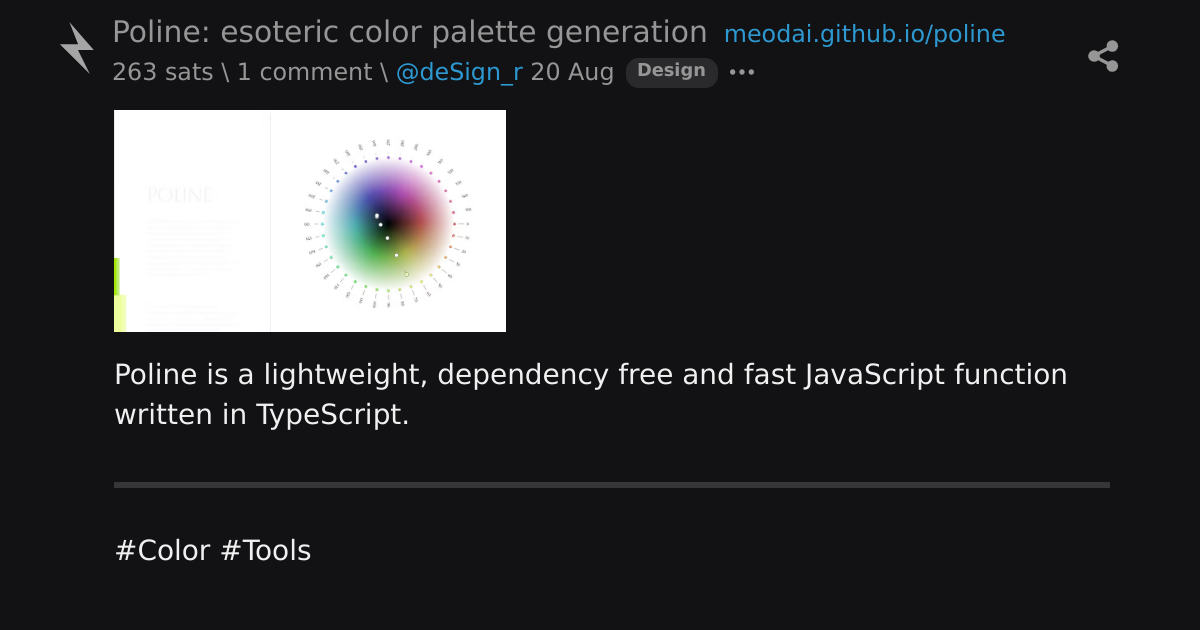The image size is (1200, 630).
Task: Open the three-dots more options menu
Action: pyautogui.click(x=742, y=72)
